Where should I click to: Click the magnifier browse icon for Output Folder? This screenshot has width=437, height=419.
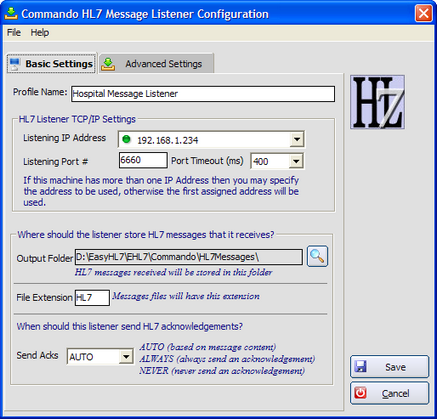click(x=317, y=256)
